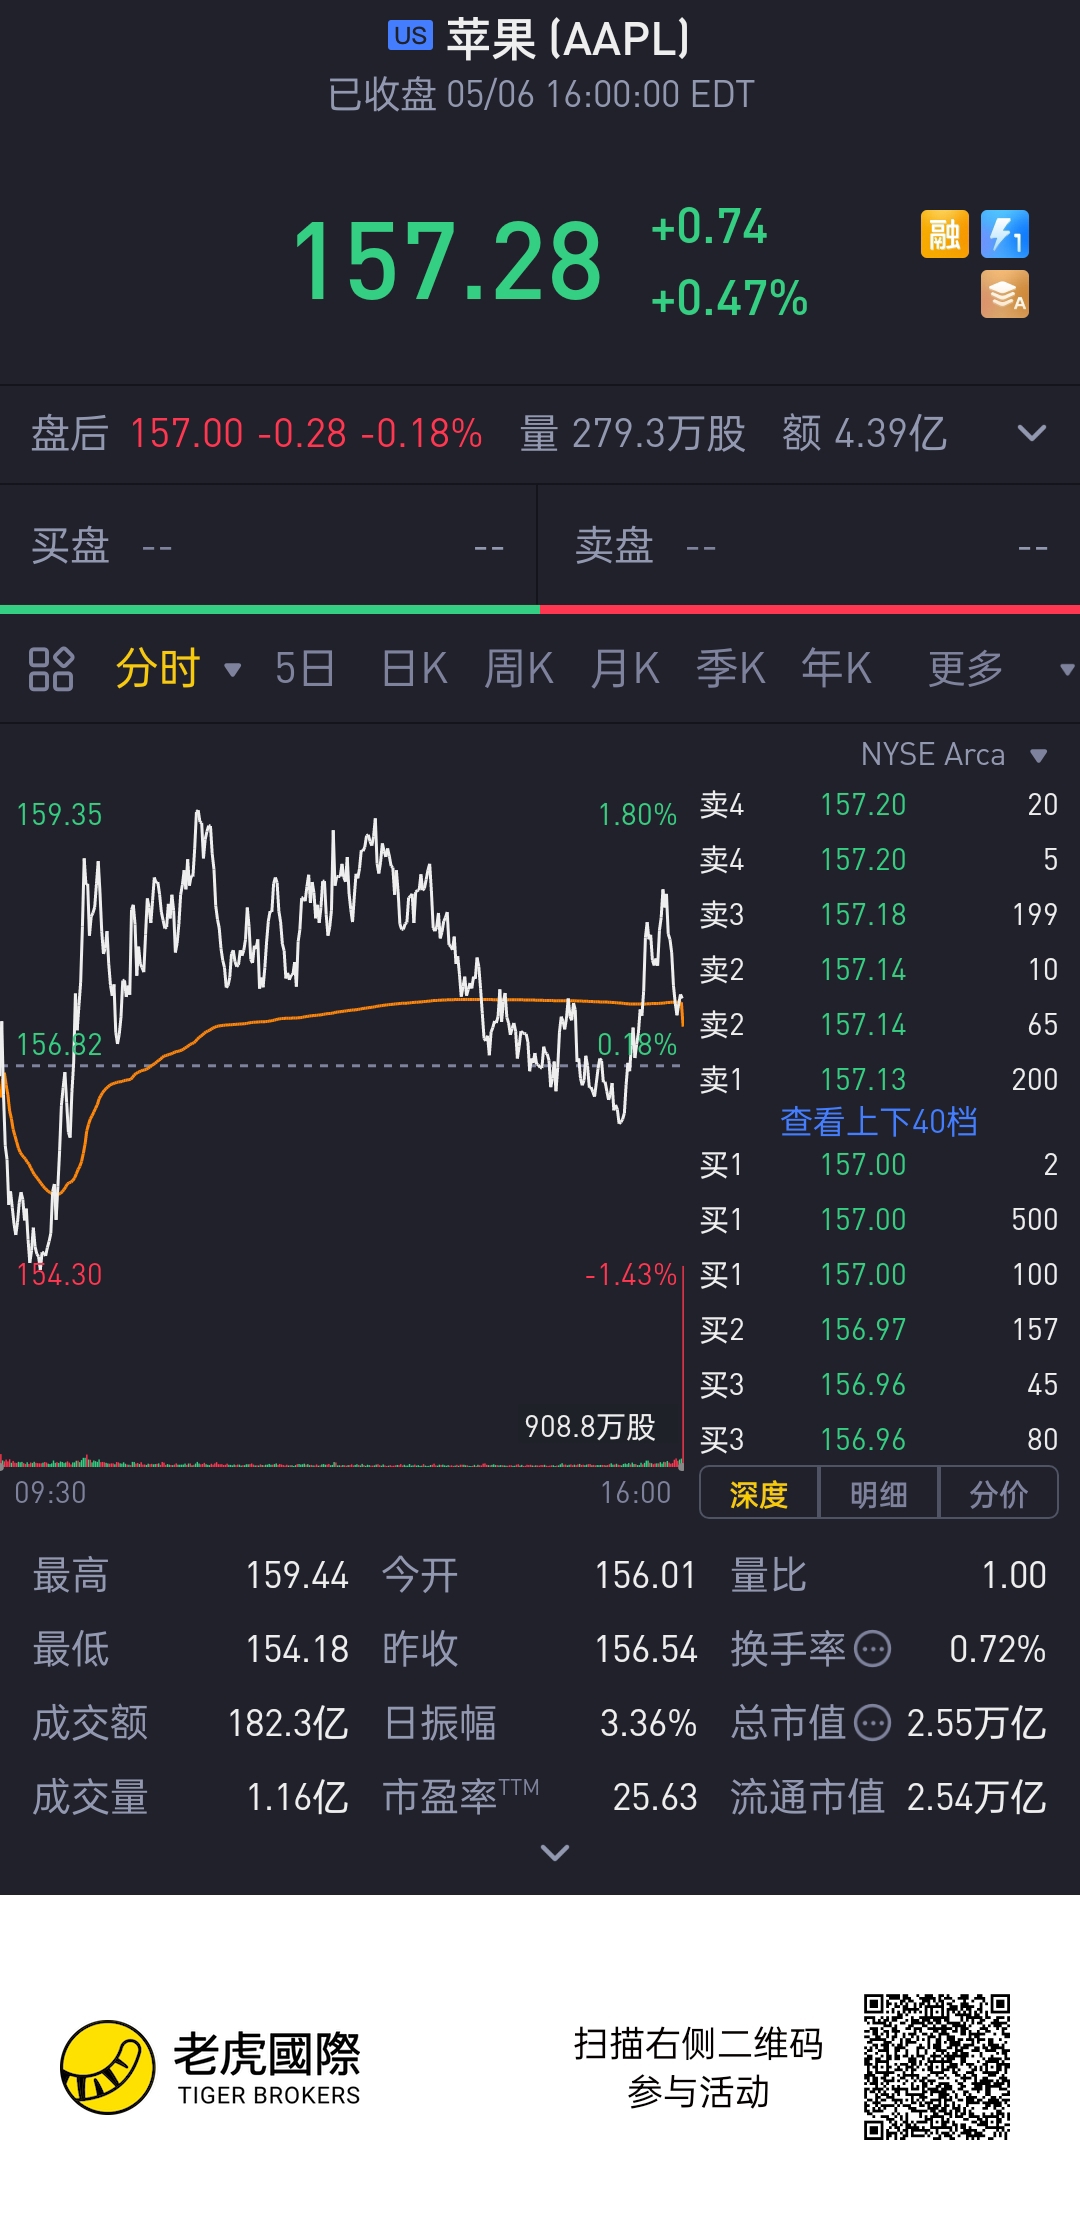The width and height of the screenshot is (1080, 2240).
Task: Select 卖2 157.14 row with 65
Action: tap(878, 1024)
